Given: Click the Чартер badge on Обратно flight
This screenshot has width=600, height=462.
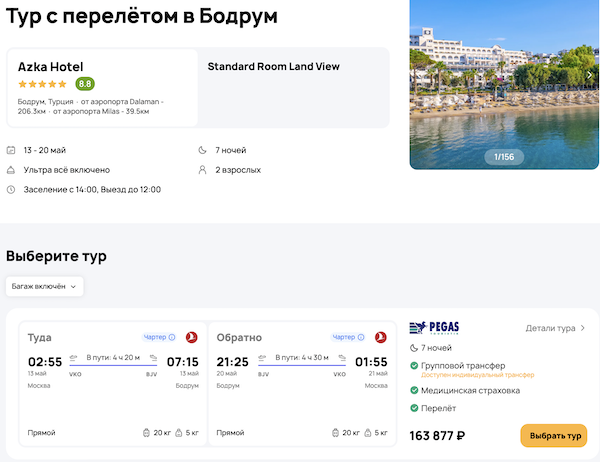Looking at the screenshot, I should pos(349,337).
